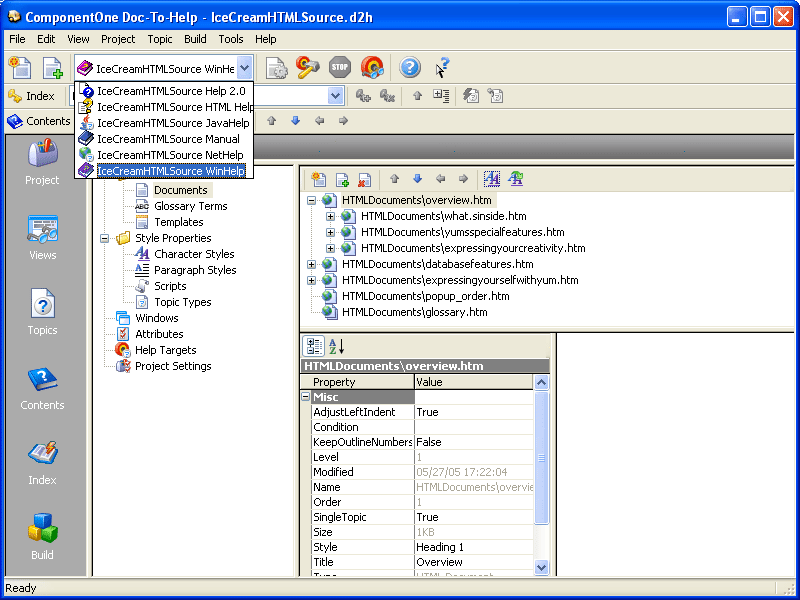This screenshot has height=600, width=800.
Task: Enable KeepOutlineNumbers for overview.htm
Action: pos(470,442)
